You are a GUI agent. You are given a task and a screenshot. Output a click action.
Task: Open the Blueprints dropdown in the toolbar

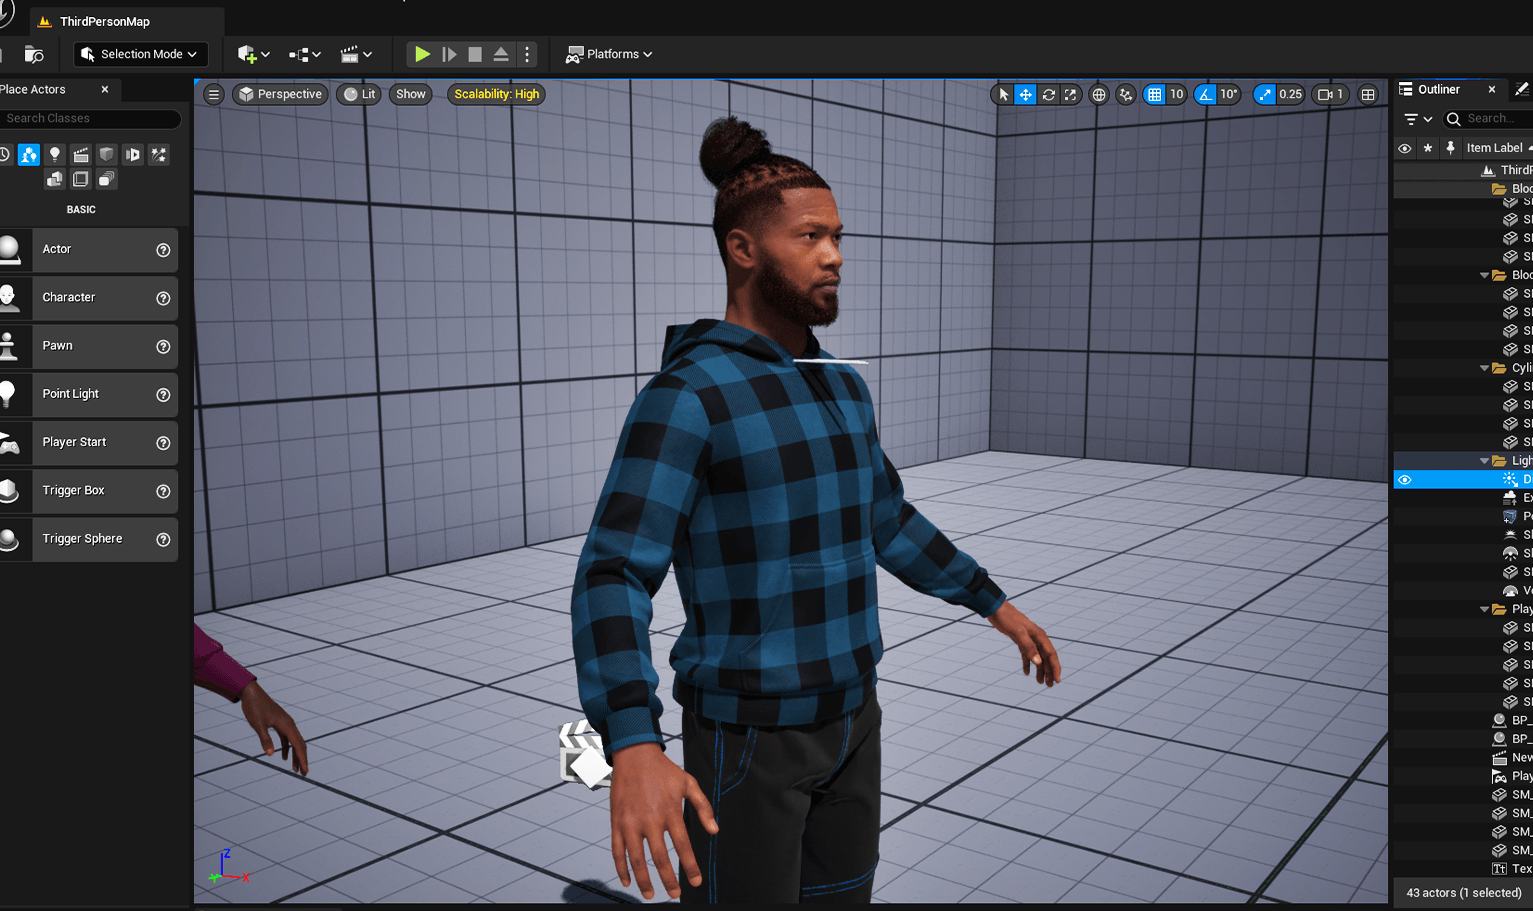(x=305, y=54)
